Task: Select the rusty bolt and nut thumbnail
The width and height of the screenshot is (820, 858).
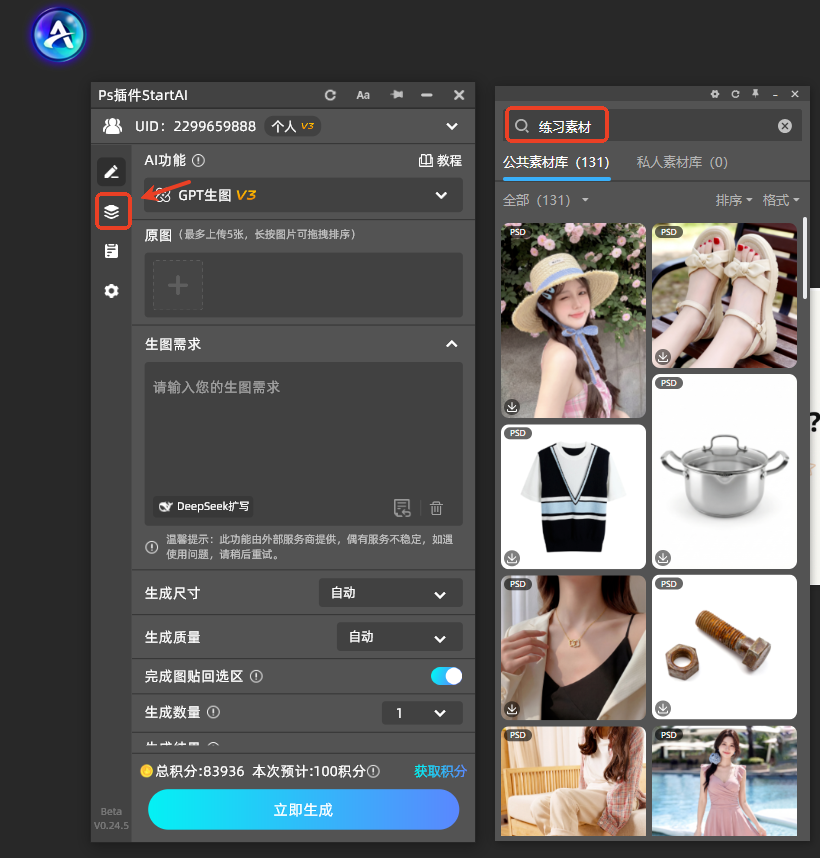Action: [724, 647]
